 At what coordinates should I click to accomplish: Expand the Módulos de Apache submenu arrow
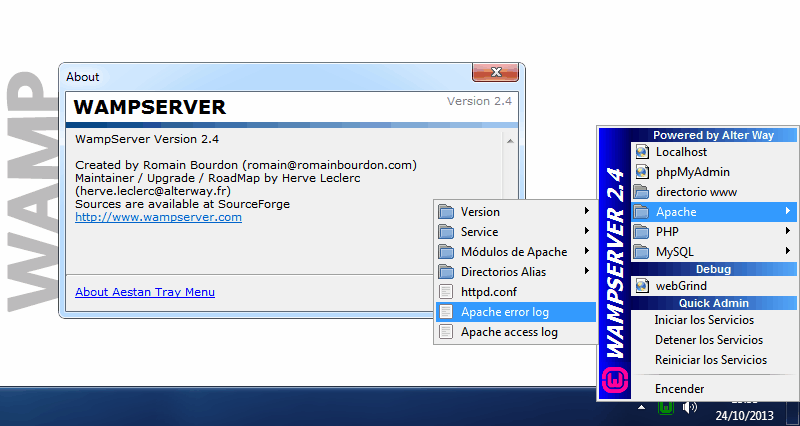coord(587,251)
